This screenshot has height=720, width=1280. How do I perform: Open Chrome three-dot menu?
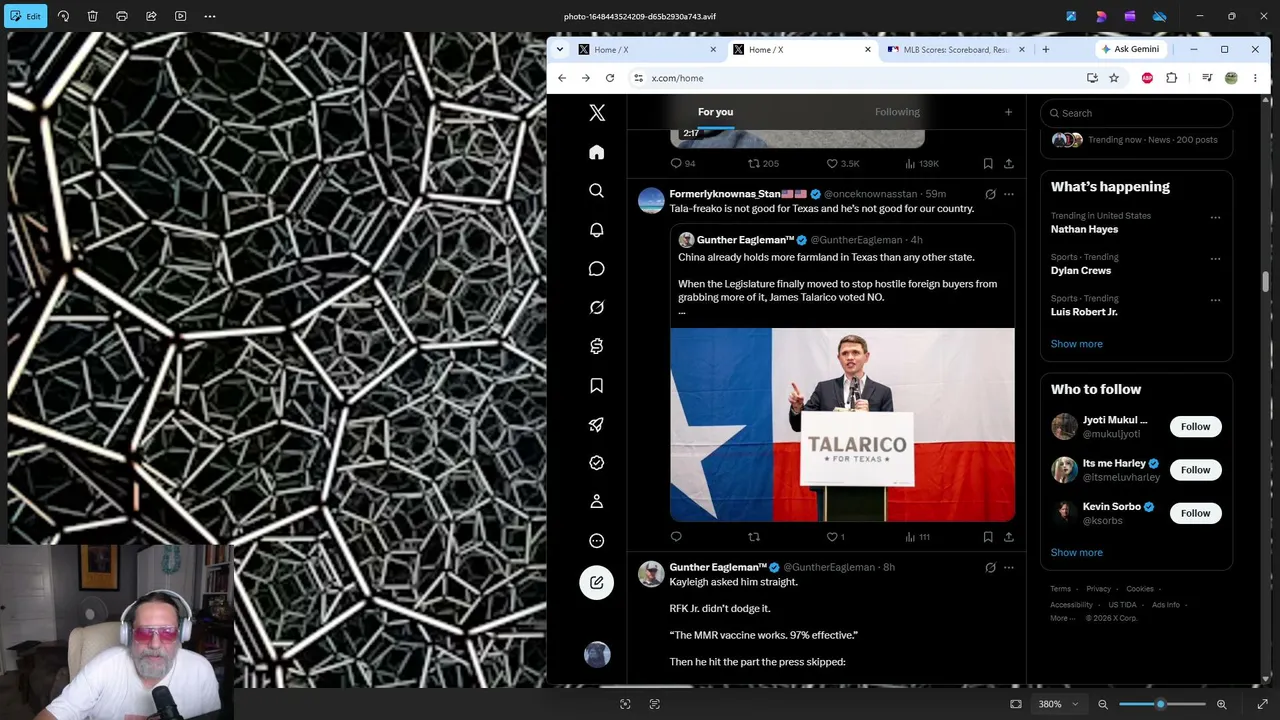pos(1255,78)
